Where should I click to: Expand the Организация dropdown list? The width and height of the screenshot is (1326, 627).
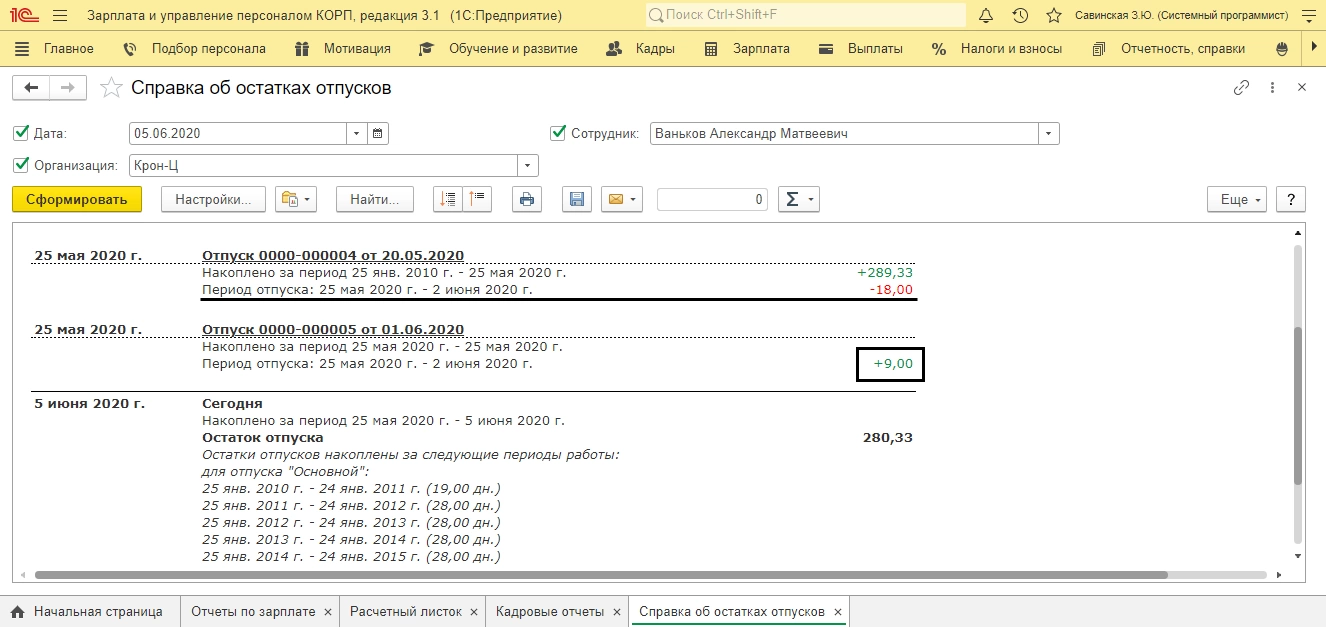click(x=528, y=166)
